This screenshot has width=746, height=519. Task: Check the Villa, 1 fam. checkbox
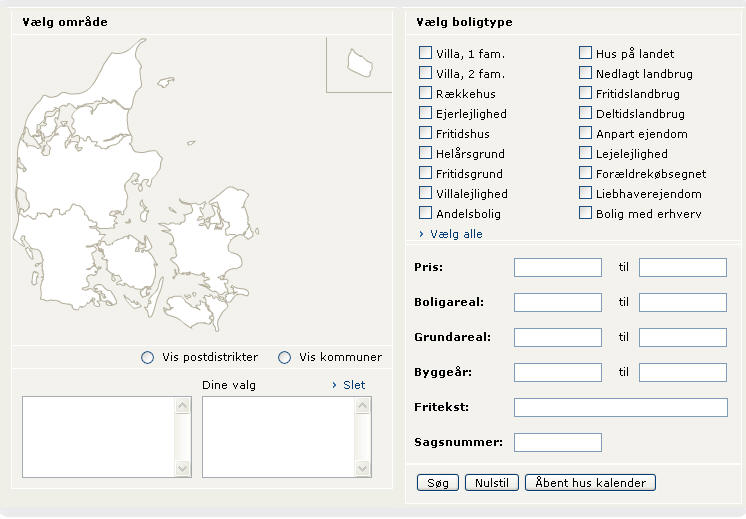(425, 53)
